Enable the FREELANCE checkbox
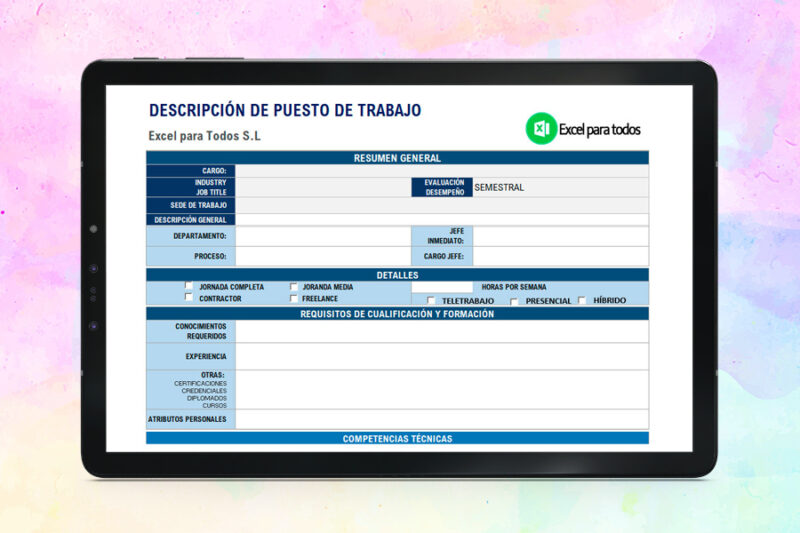Viewport: 800px width, 533px height. (x=293, y=298)
